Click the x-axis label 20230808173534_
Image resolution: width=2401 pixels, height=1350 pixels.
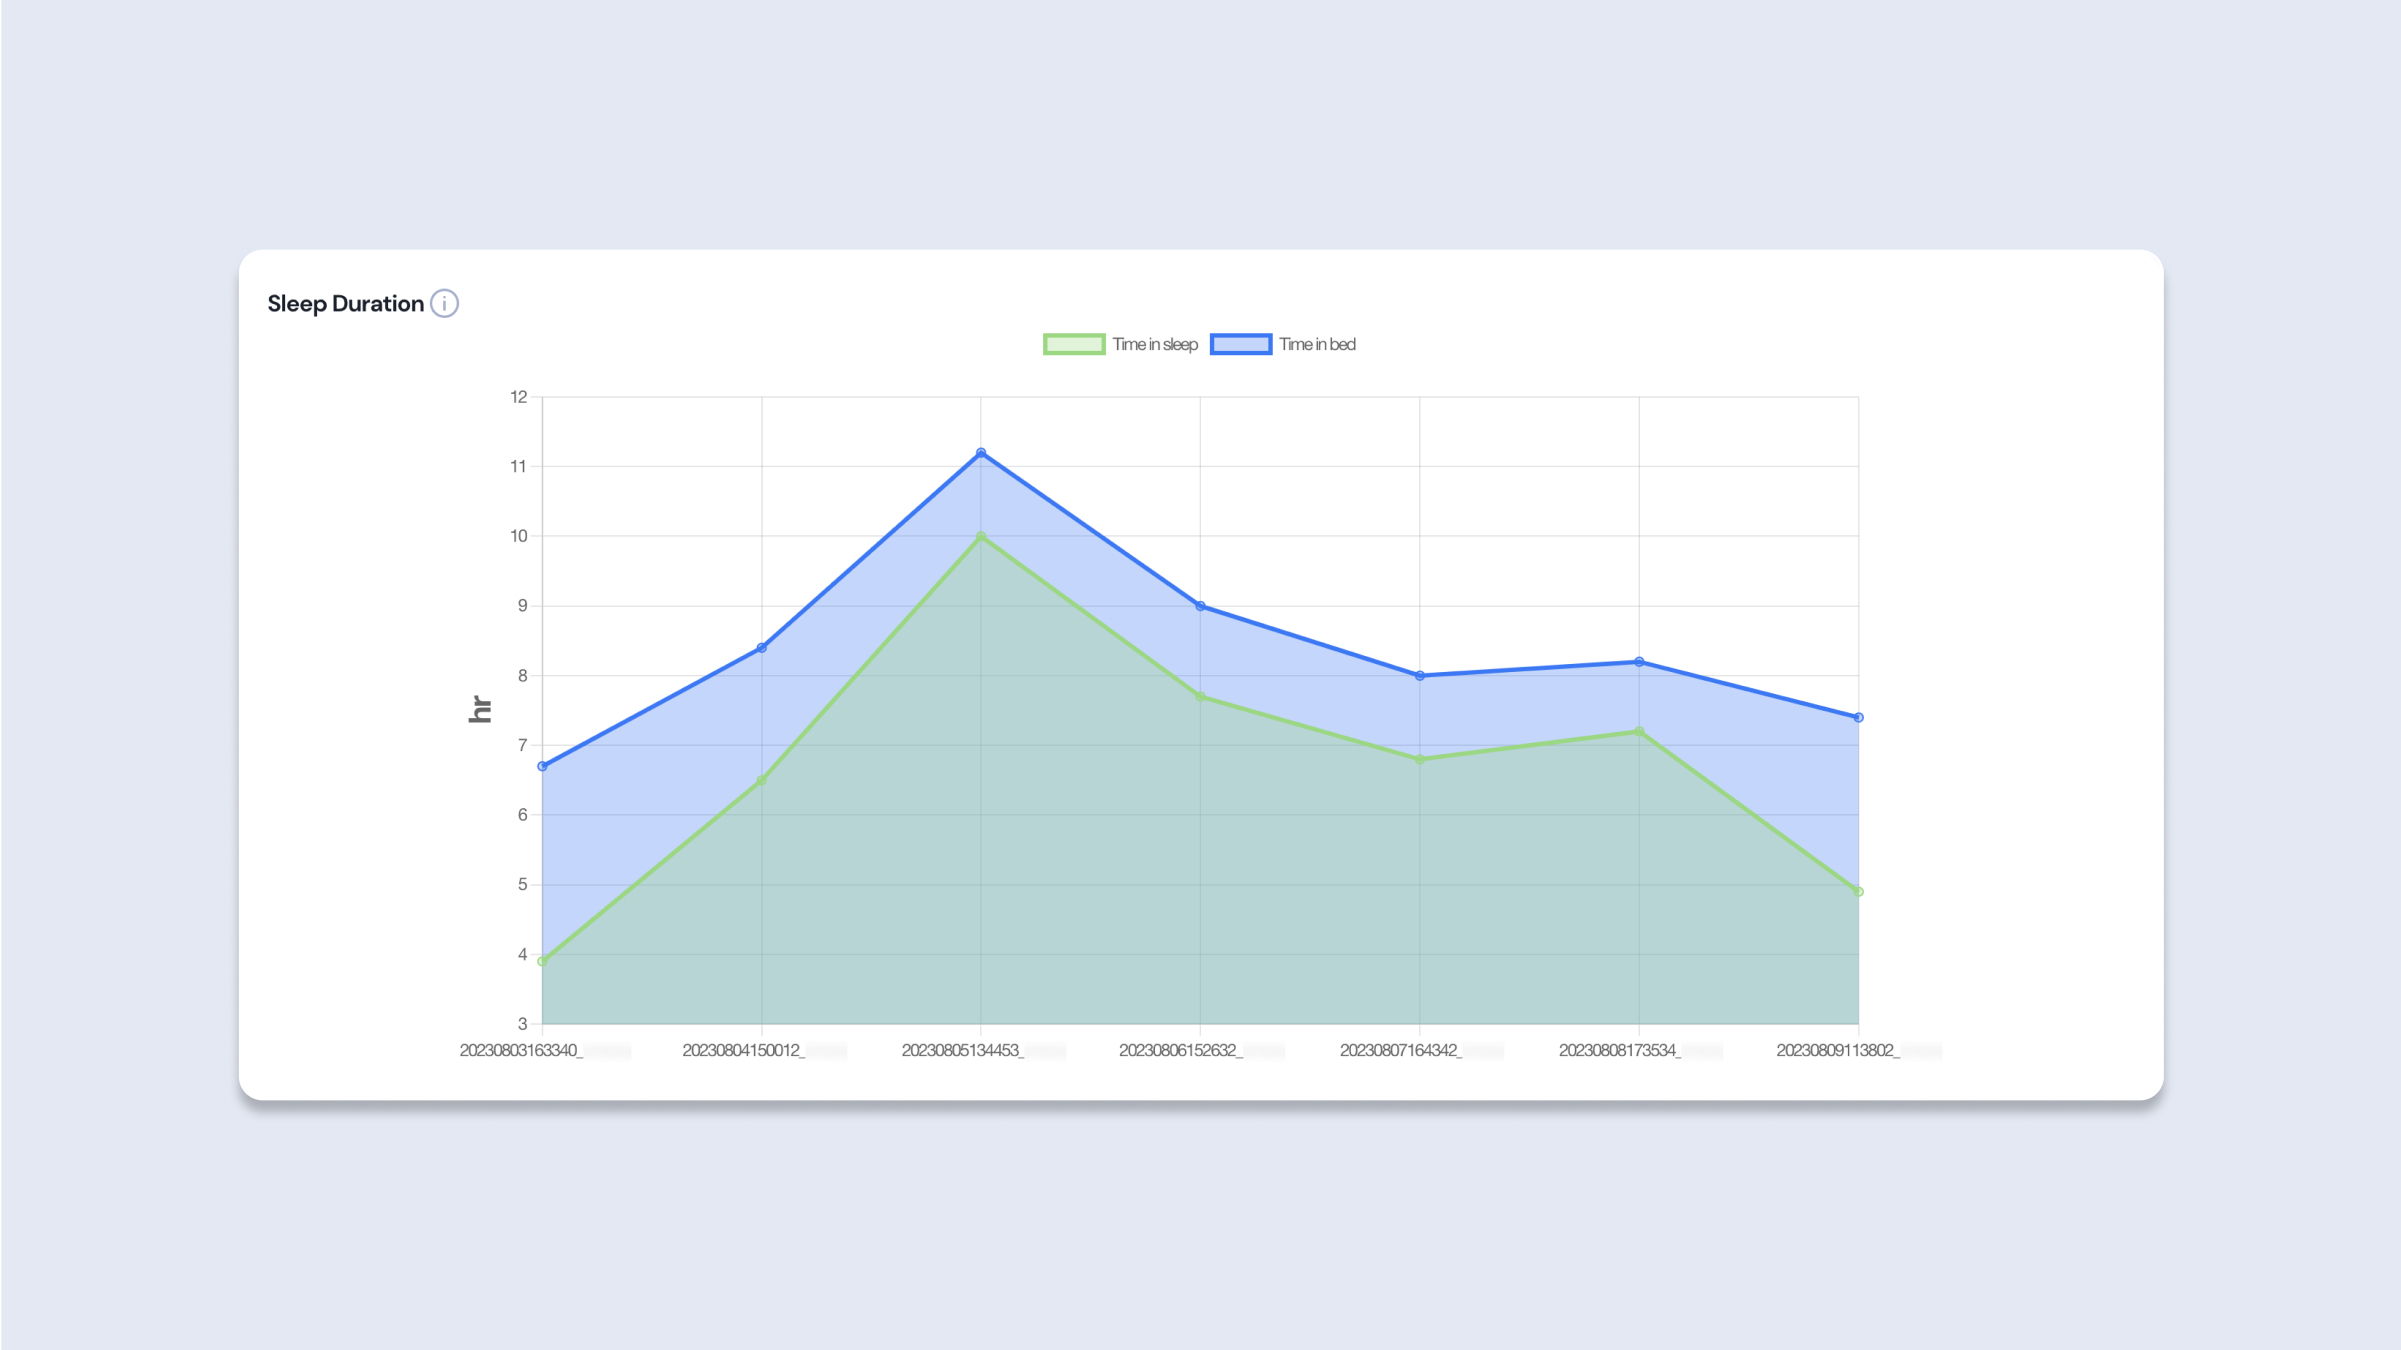click(x=1620, y=1050)
